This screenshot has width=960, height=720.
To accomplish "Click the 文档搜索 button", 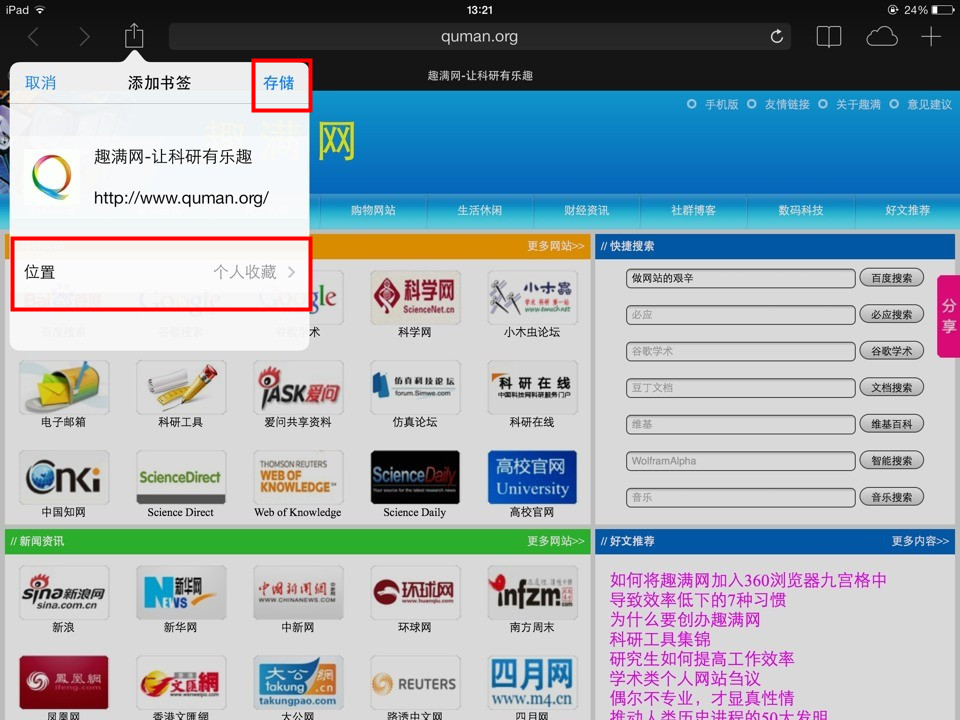I will (891, 388).
